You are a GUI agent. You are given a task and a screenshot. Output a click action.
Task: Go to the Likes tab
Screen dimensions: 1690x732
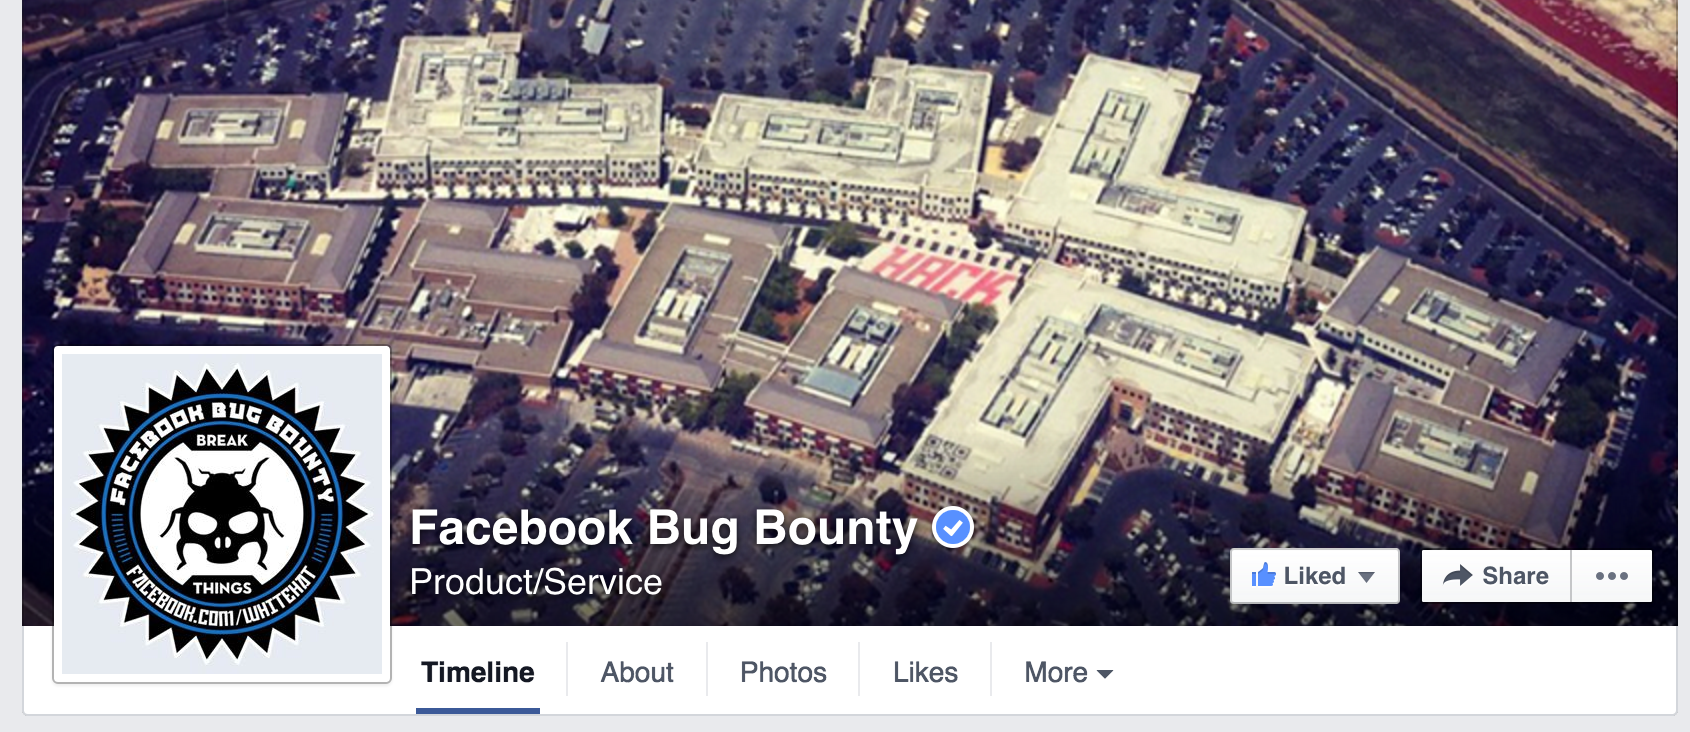(x=925, y=673)
